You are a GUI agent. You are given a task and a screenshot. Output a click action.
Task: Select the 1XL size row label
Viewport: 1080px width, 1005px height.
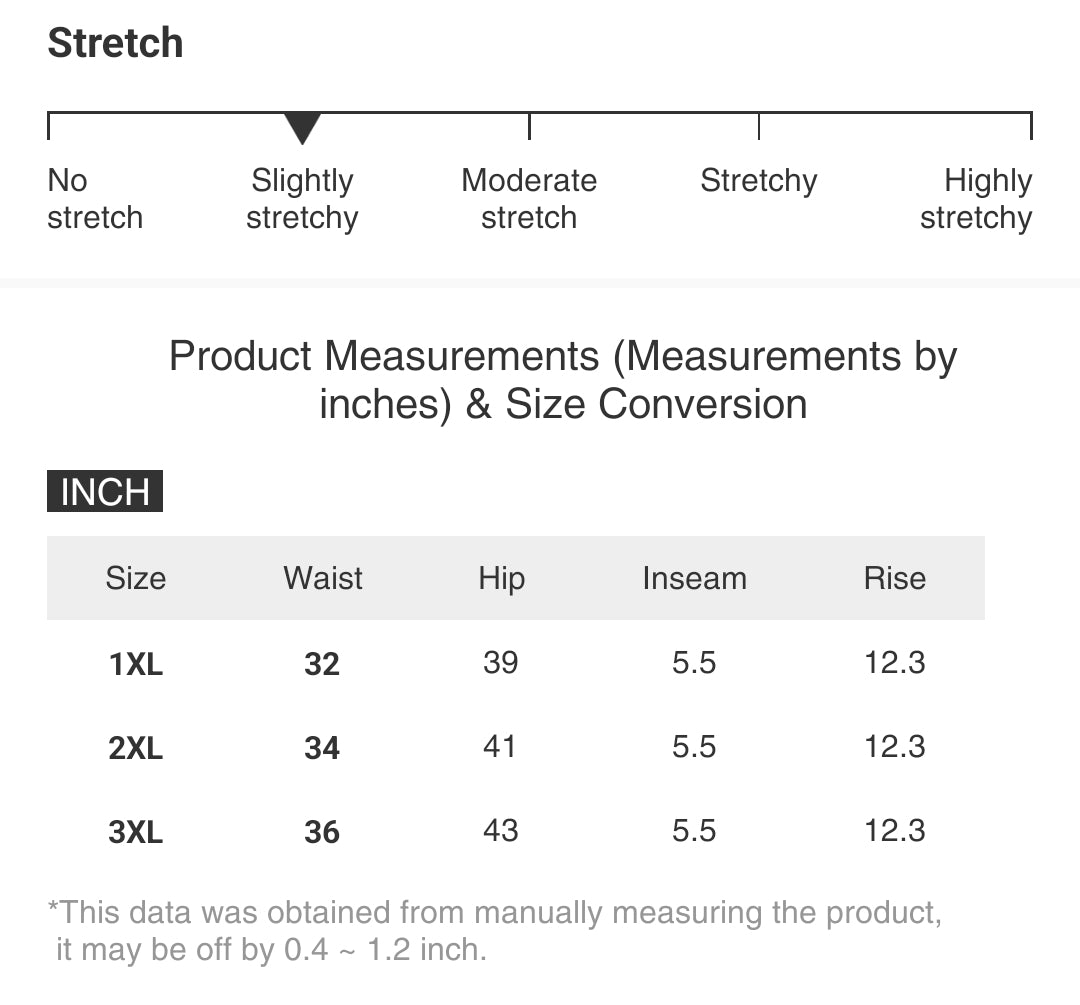(136, 664)
